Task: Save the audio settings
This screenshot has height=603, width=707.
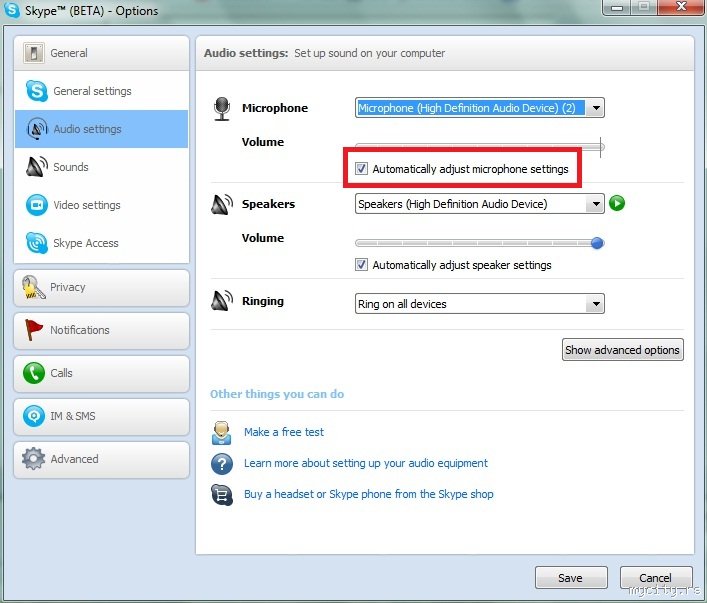Action: (571, 578)
